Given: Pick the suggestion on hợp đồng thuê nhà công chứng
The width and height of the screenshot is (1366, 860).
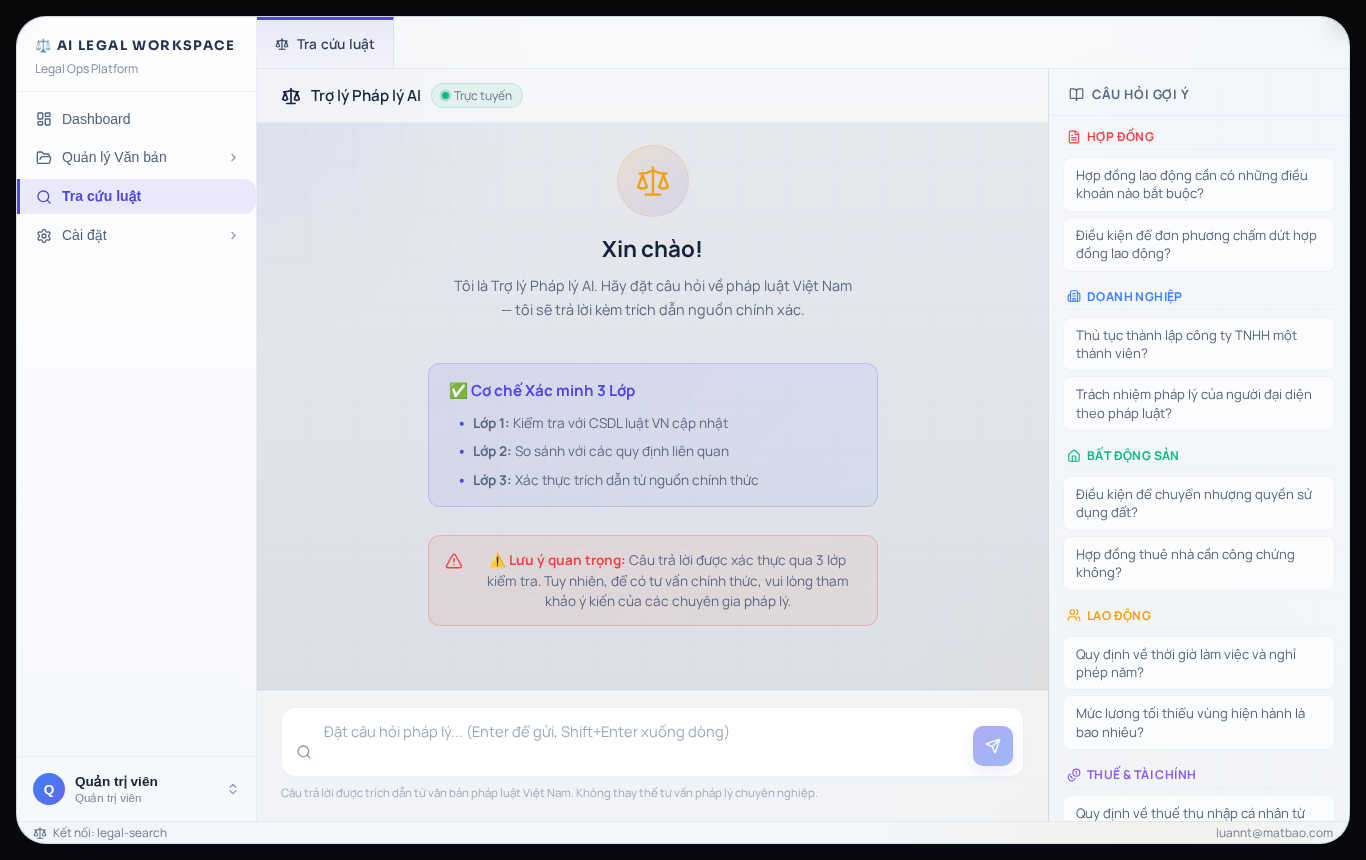Looking at the screenshot, I should pos(1199,563).
